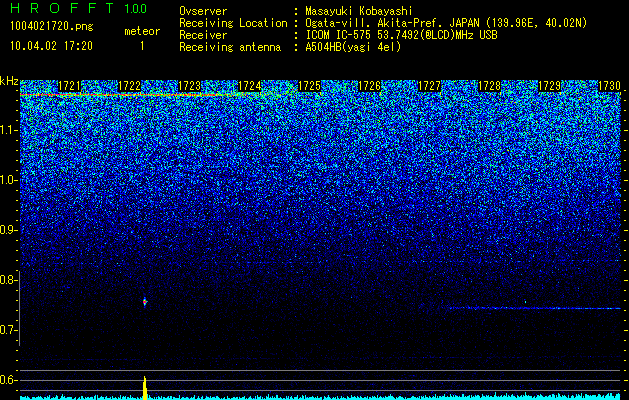
Task: Click the horizontal blue signal line near 0.75 kHz
Action: click(535, 308)
